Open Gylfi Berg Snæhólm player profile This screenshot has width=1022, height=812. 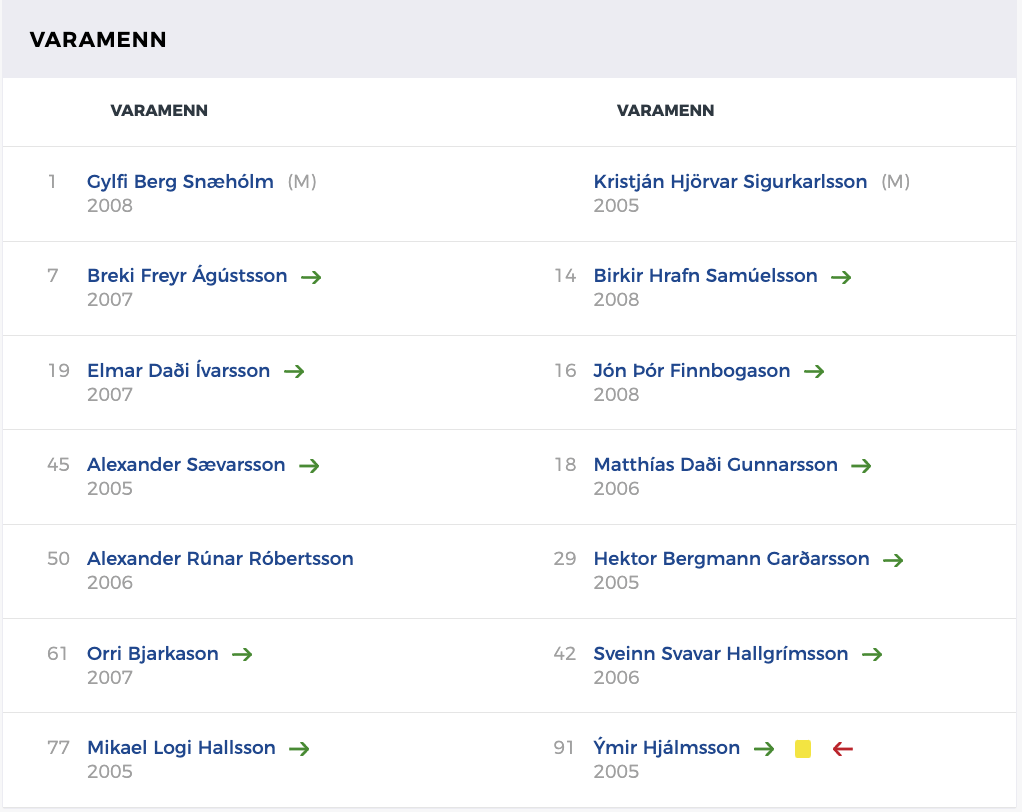pyautogui.click(x=180, y=182)
